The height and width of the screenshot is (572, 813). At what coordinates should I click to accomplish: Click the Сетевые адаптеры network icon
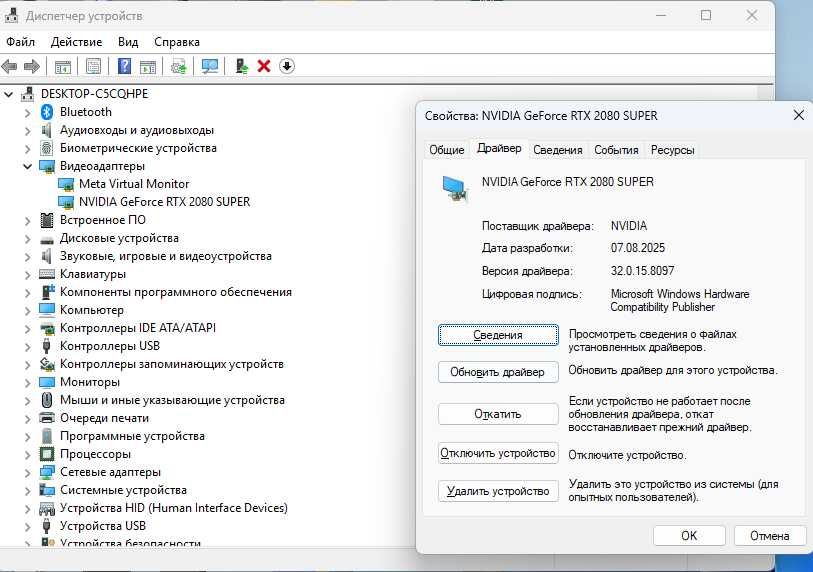[x=47, y=472]
